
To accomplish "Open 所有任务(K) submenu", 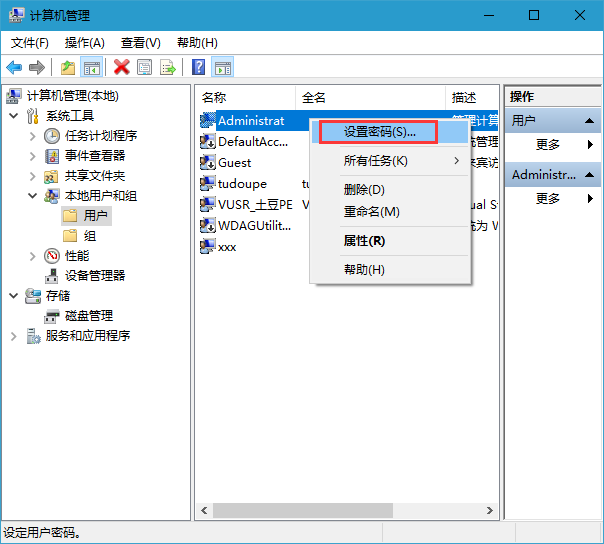I will click(x=391, y=161).
